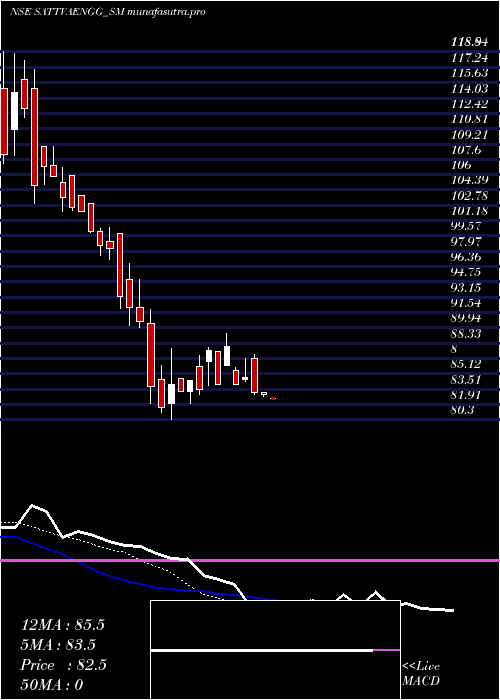Select the 109.21 price label
This screenshot has height=700, width=500.
tap(469, 134)
